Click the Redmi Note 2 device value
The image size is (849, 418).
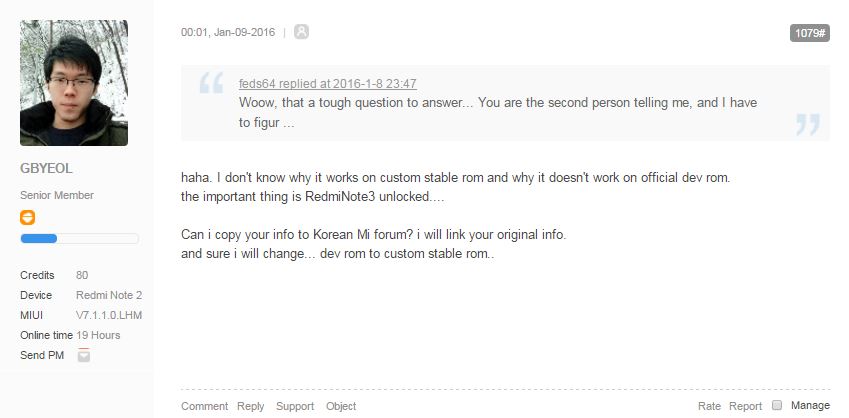tap(109, 295)
